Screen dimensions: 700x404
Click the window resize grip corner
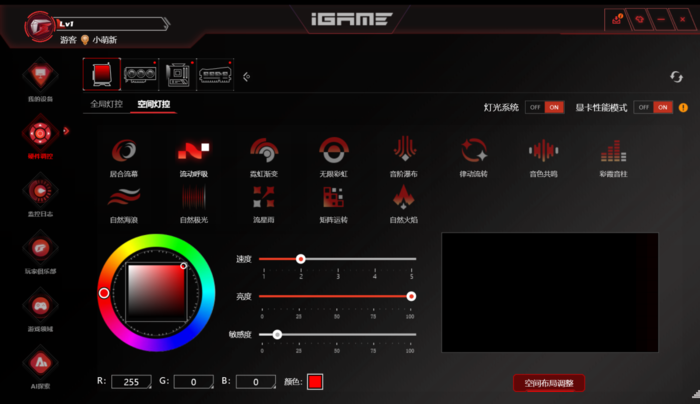[696, 393]
